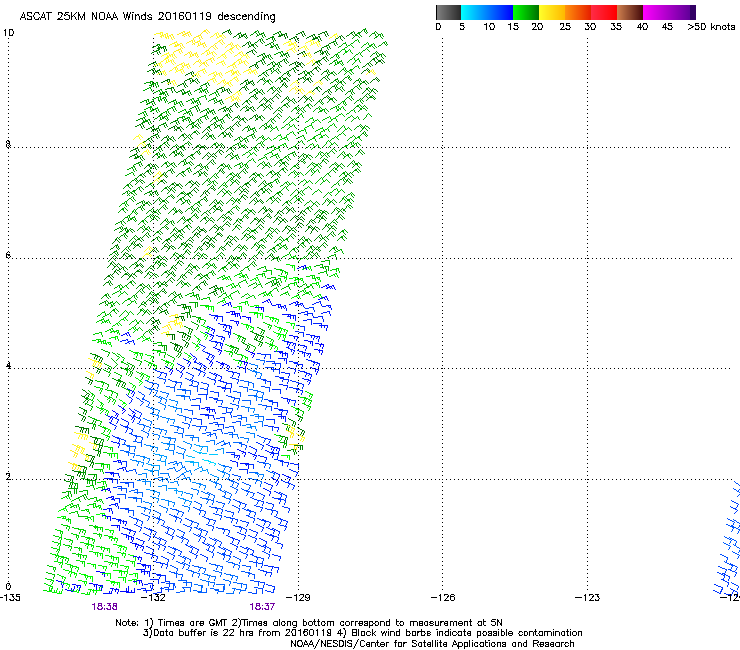
Task: Click the 'NOAA/NESDIS/Center for Satellite Applications' credit
Action: (400, 644)
